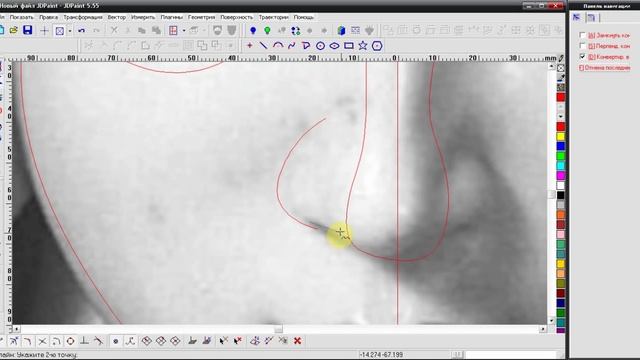Viewport: 640px width, 360px height.
Task: Open the color palette dropdown arrow
Action: click(560, 116)
